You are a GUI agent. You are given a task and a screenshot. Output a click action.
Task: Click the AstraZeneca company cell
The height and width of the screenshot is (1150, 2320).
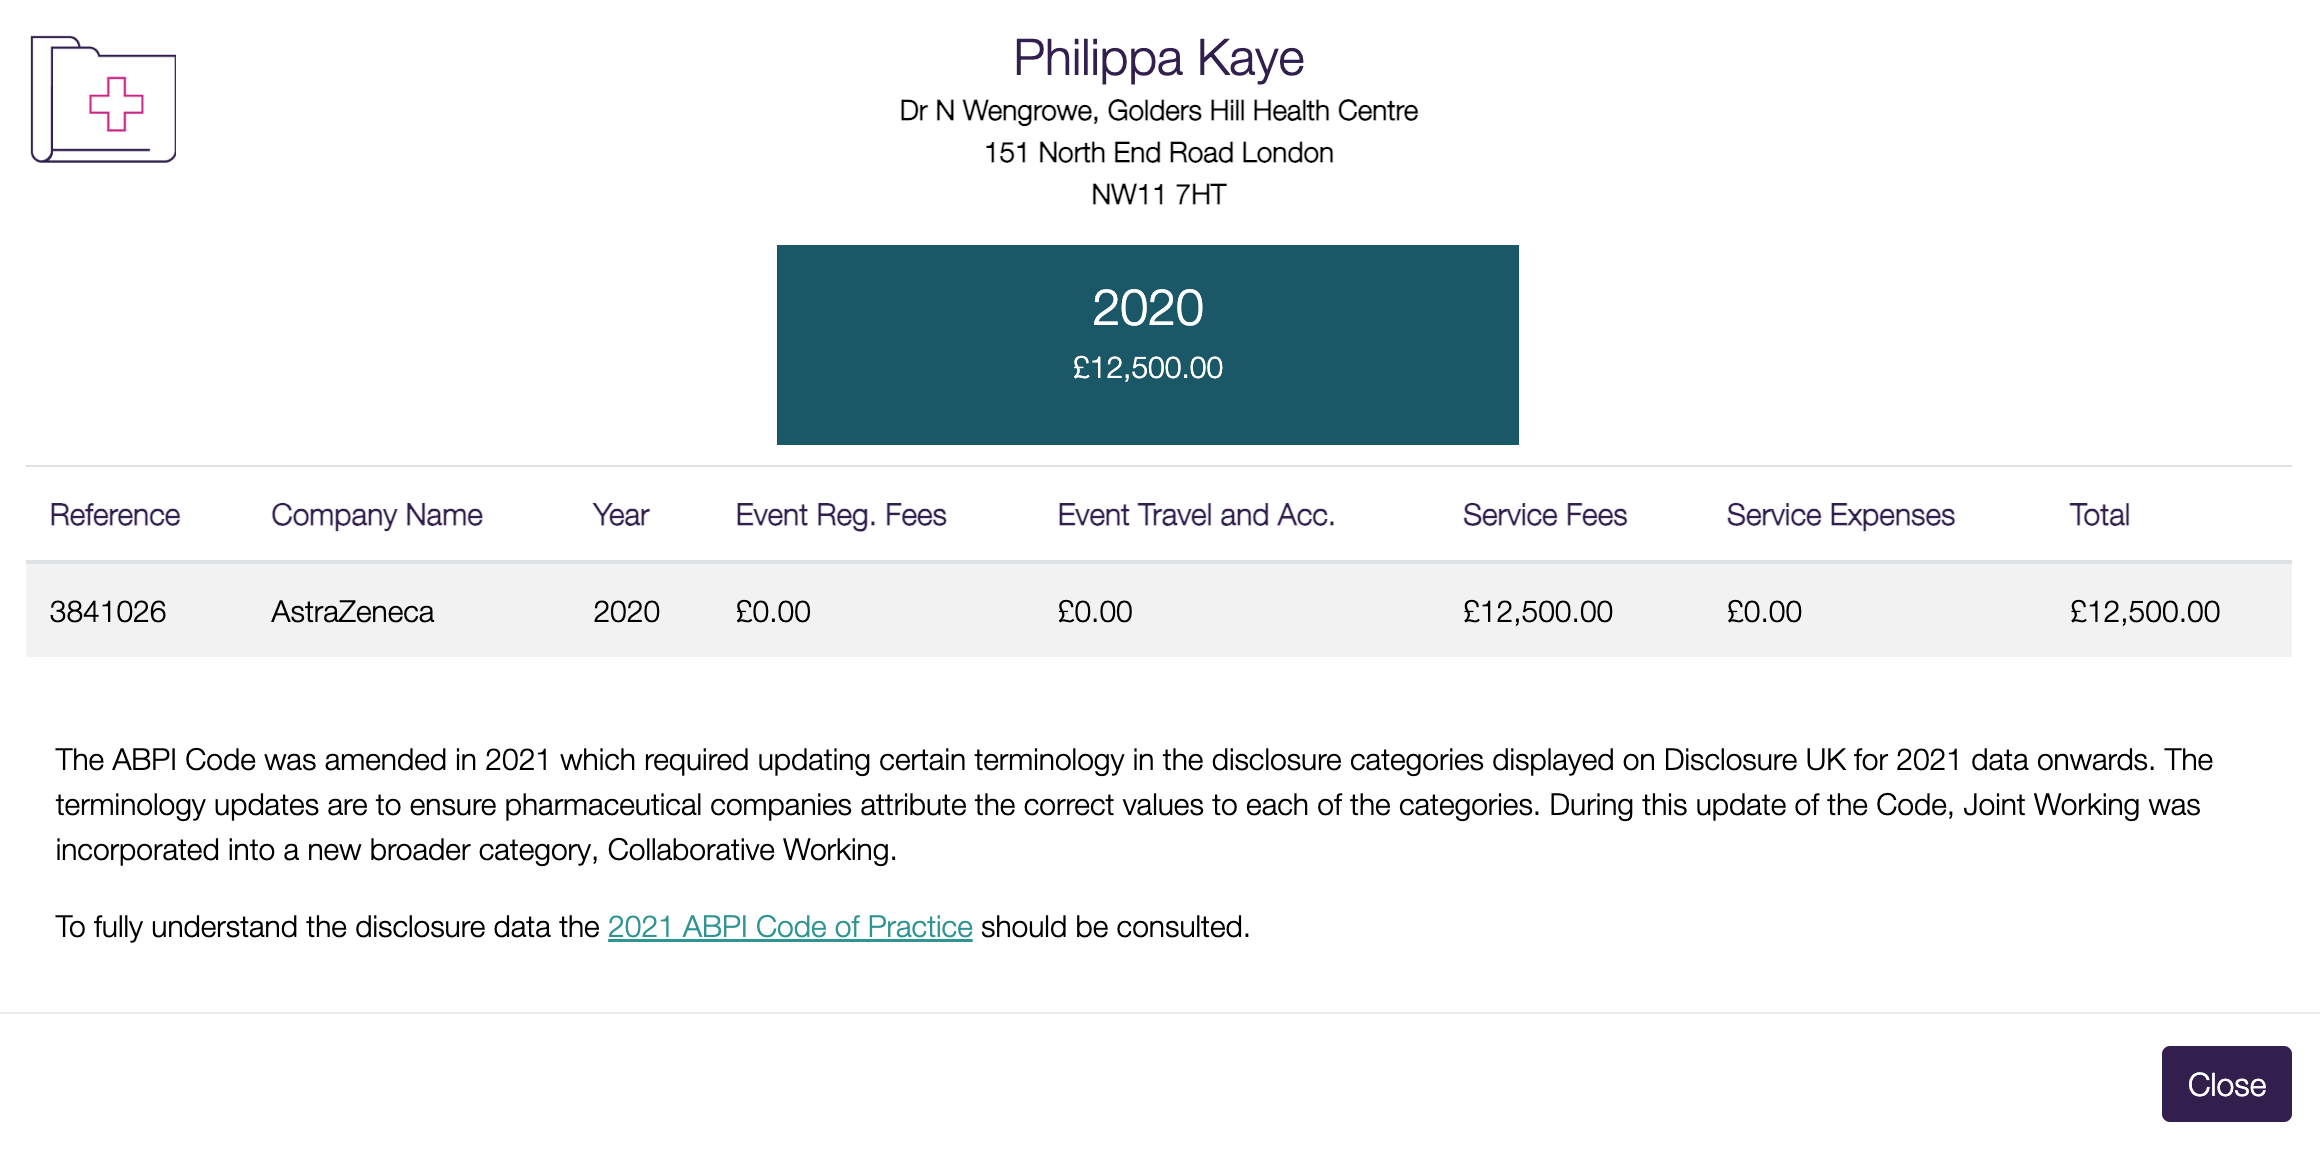[x=353, y=611]
